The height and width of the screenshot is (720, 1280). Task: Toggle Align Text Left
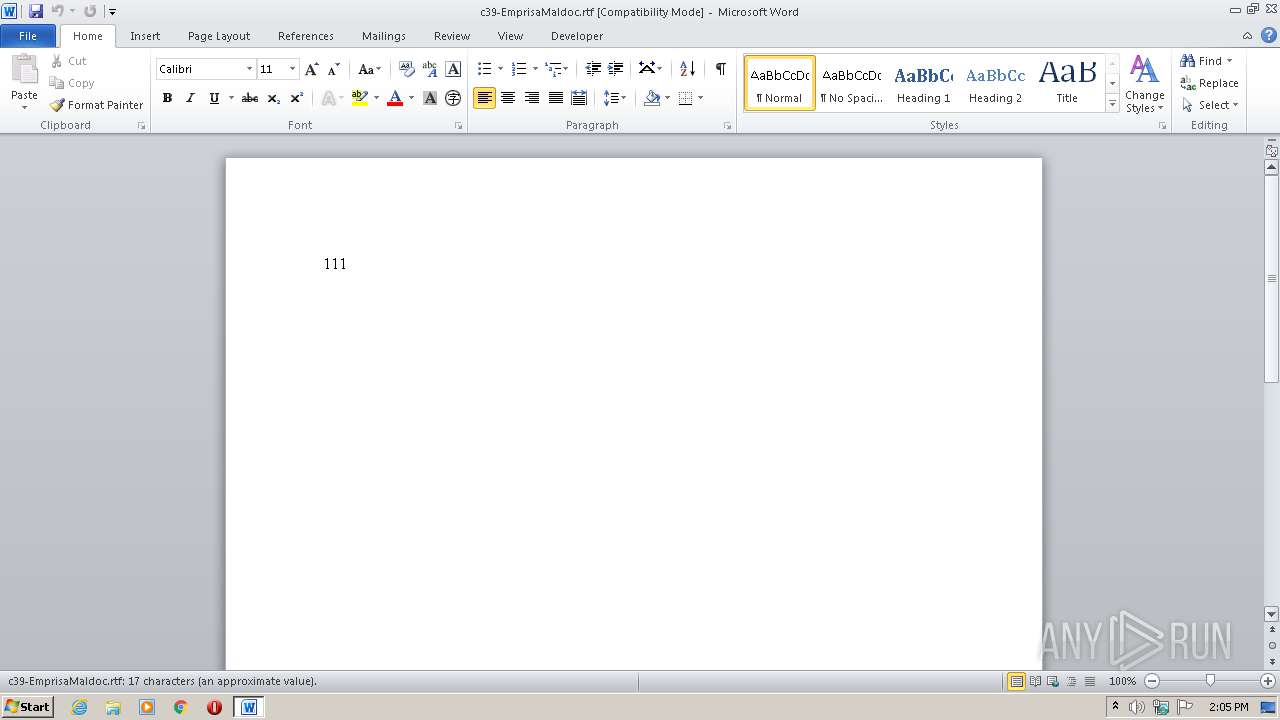tap(485, 98)
